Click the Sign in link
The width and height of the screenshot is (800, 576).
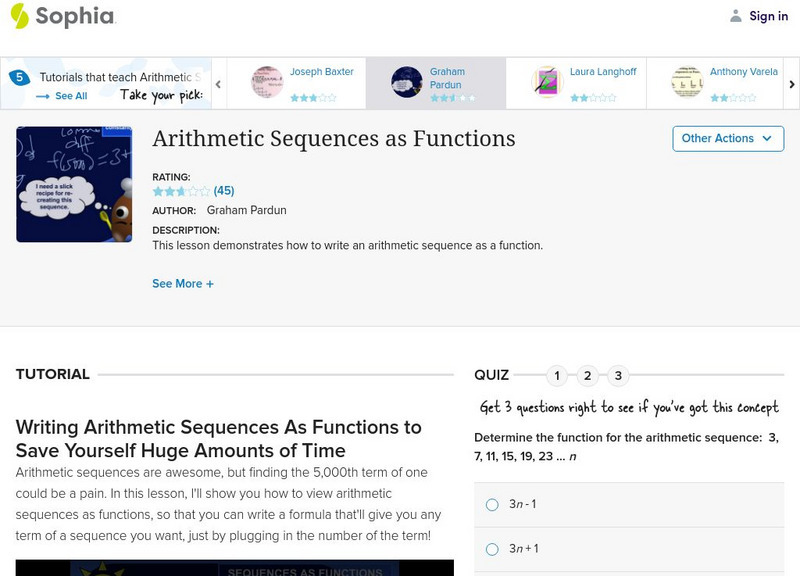(x=768, y=16)
